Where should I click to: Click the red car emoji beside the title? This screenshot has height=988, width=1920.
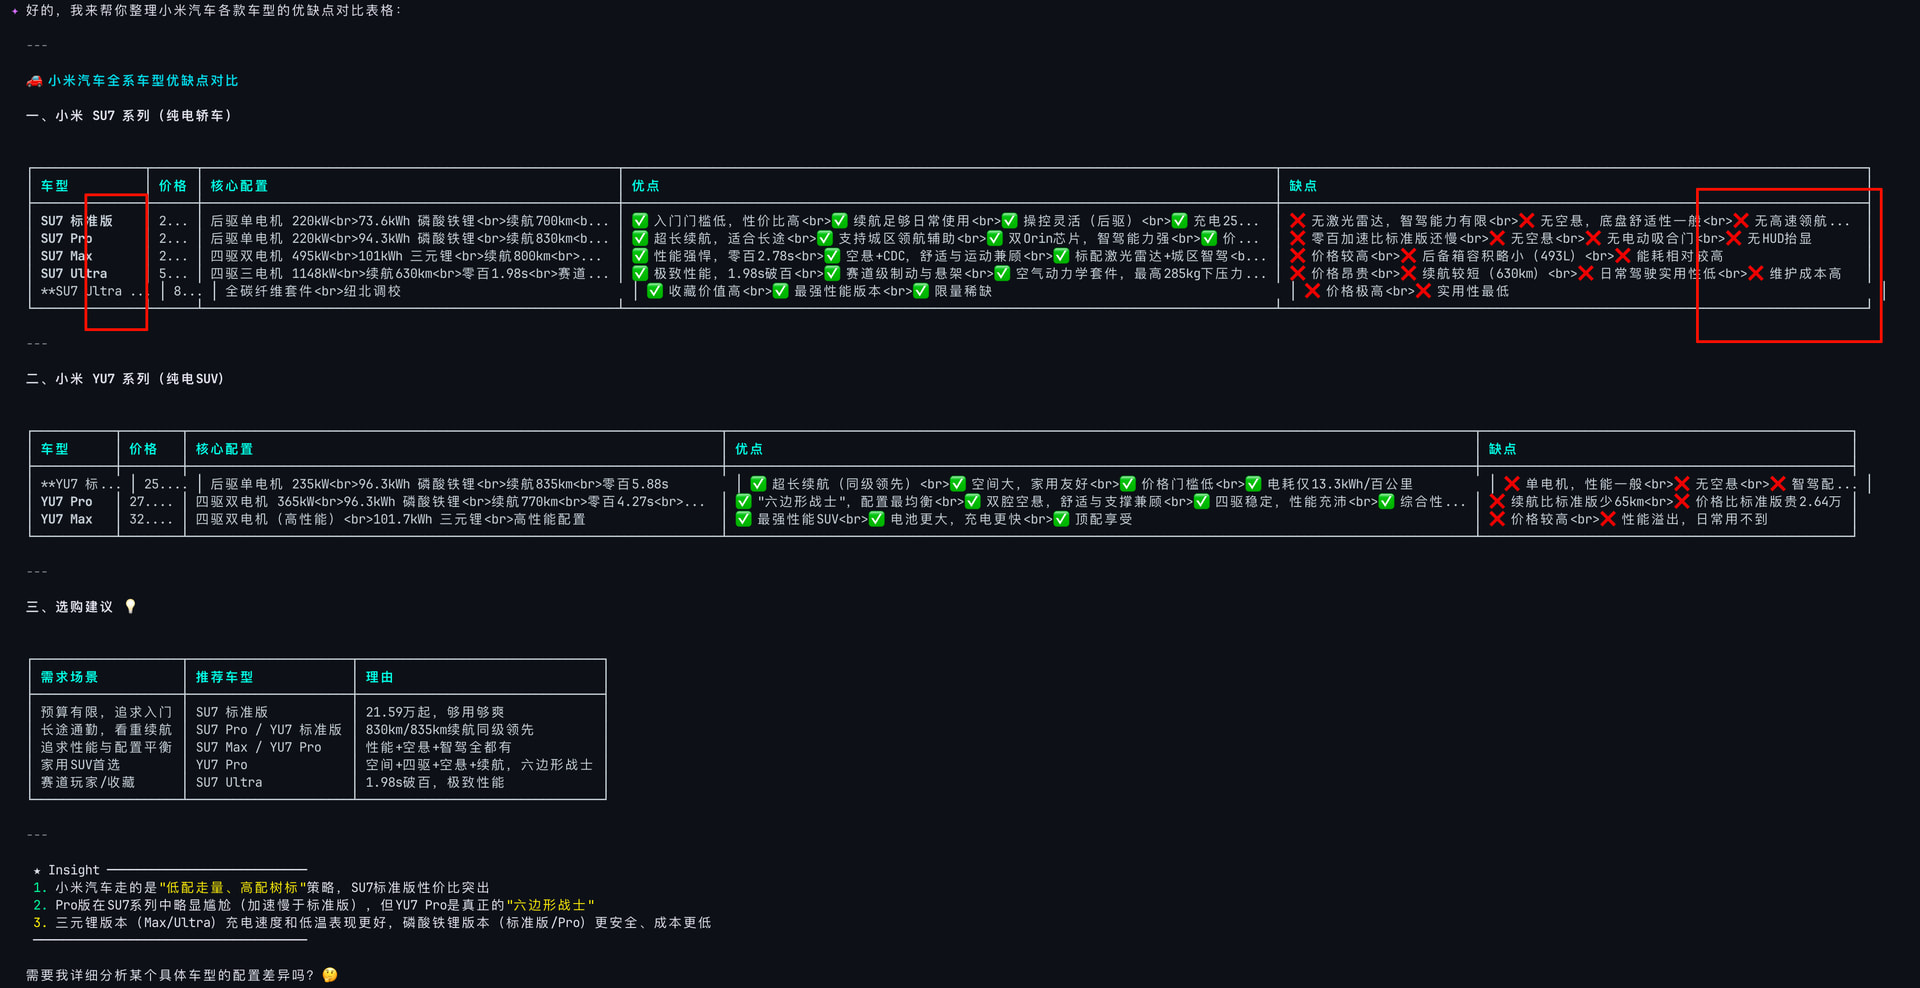coord(34,81)
